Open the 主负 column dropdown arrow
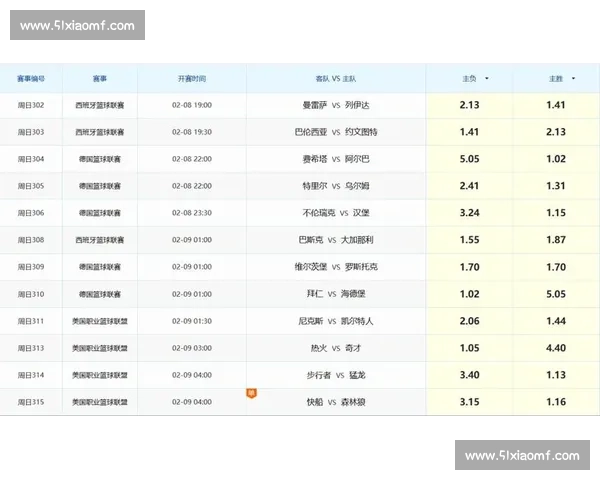 click(487, 78)
